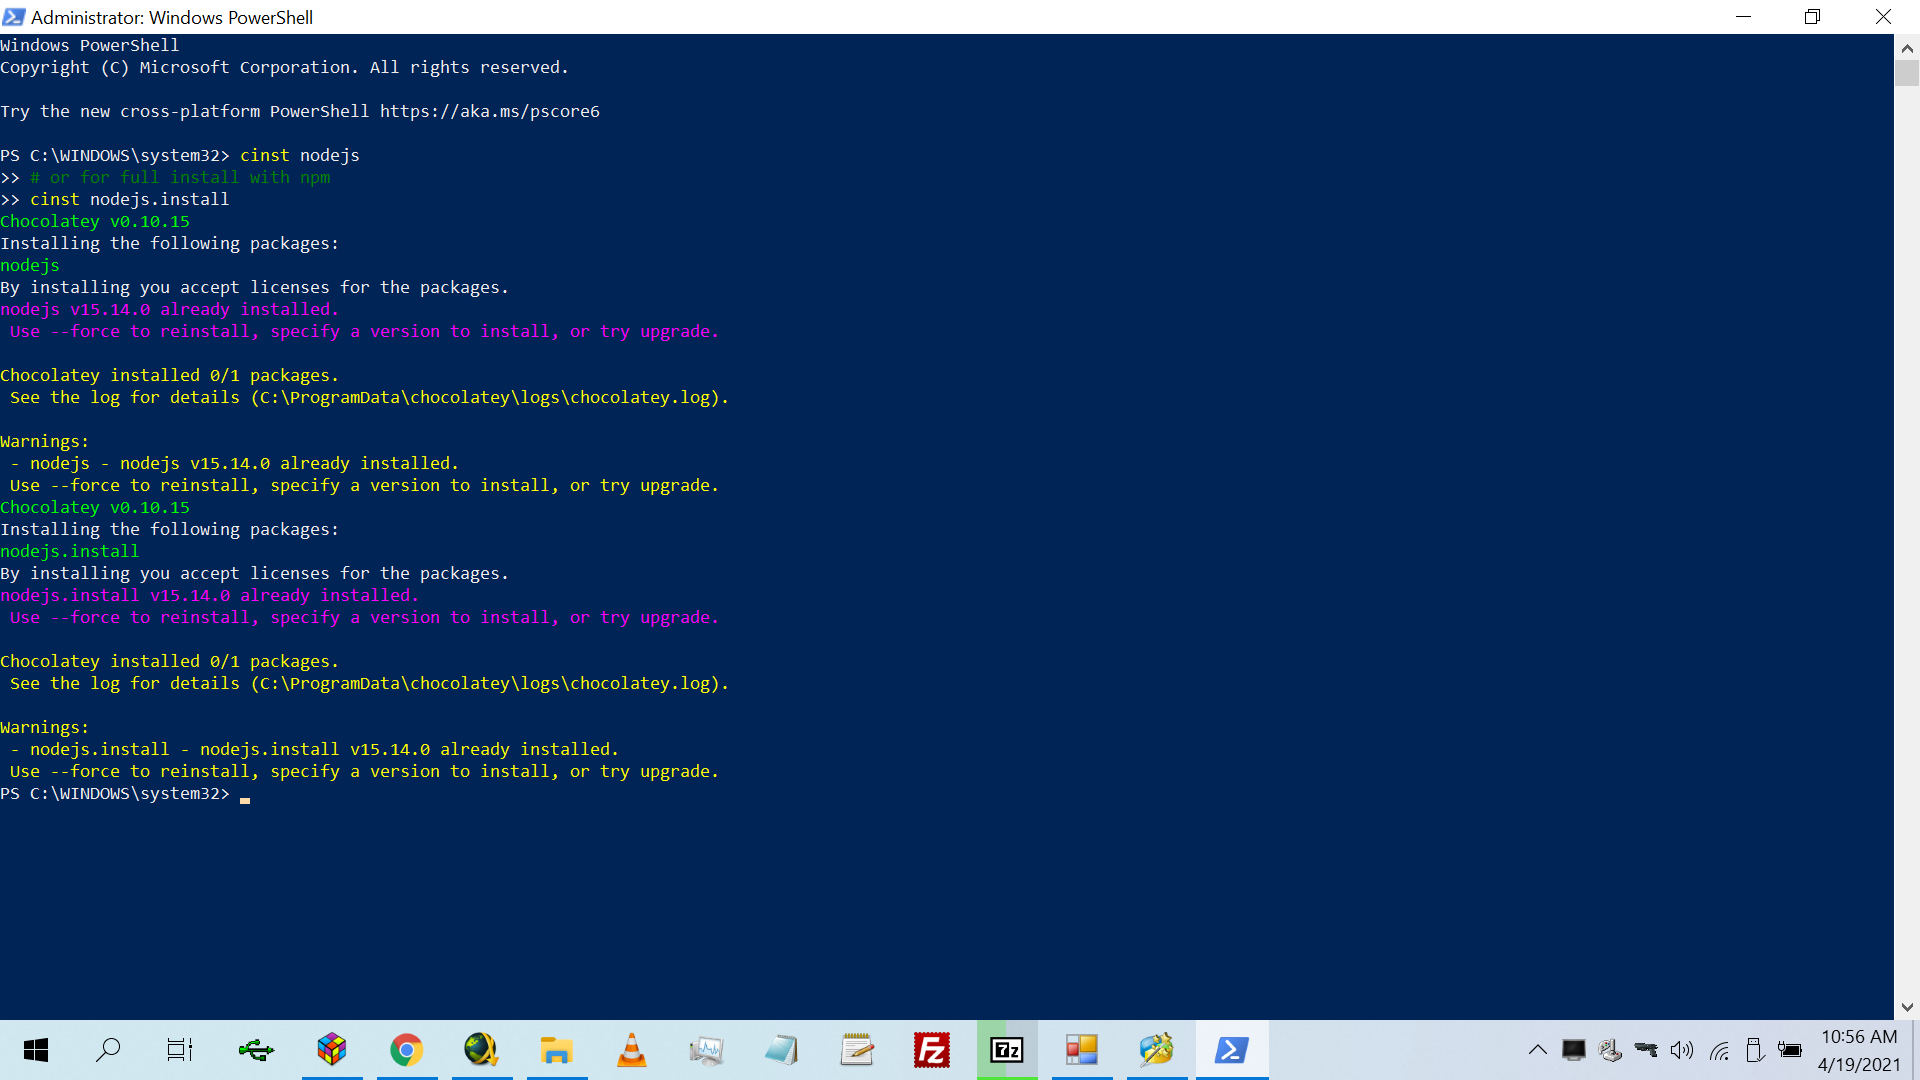
Task: Click the pistol icon in system tray
Action: [x=1646, y=1050]
